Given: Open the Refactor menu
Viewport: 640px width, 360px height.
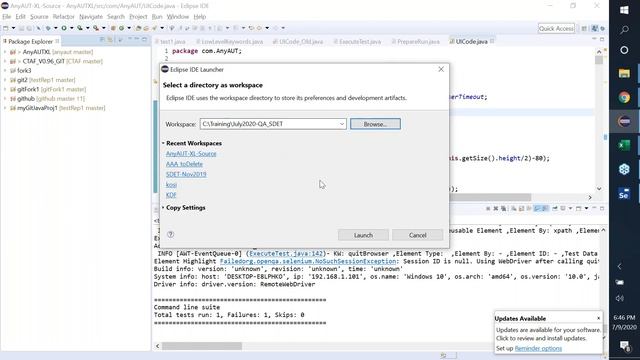Looking at the screenshot, I should (64, 17).
